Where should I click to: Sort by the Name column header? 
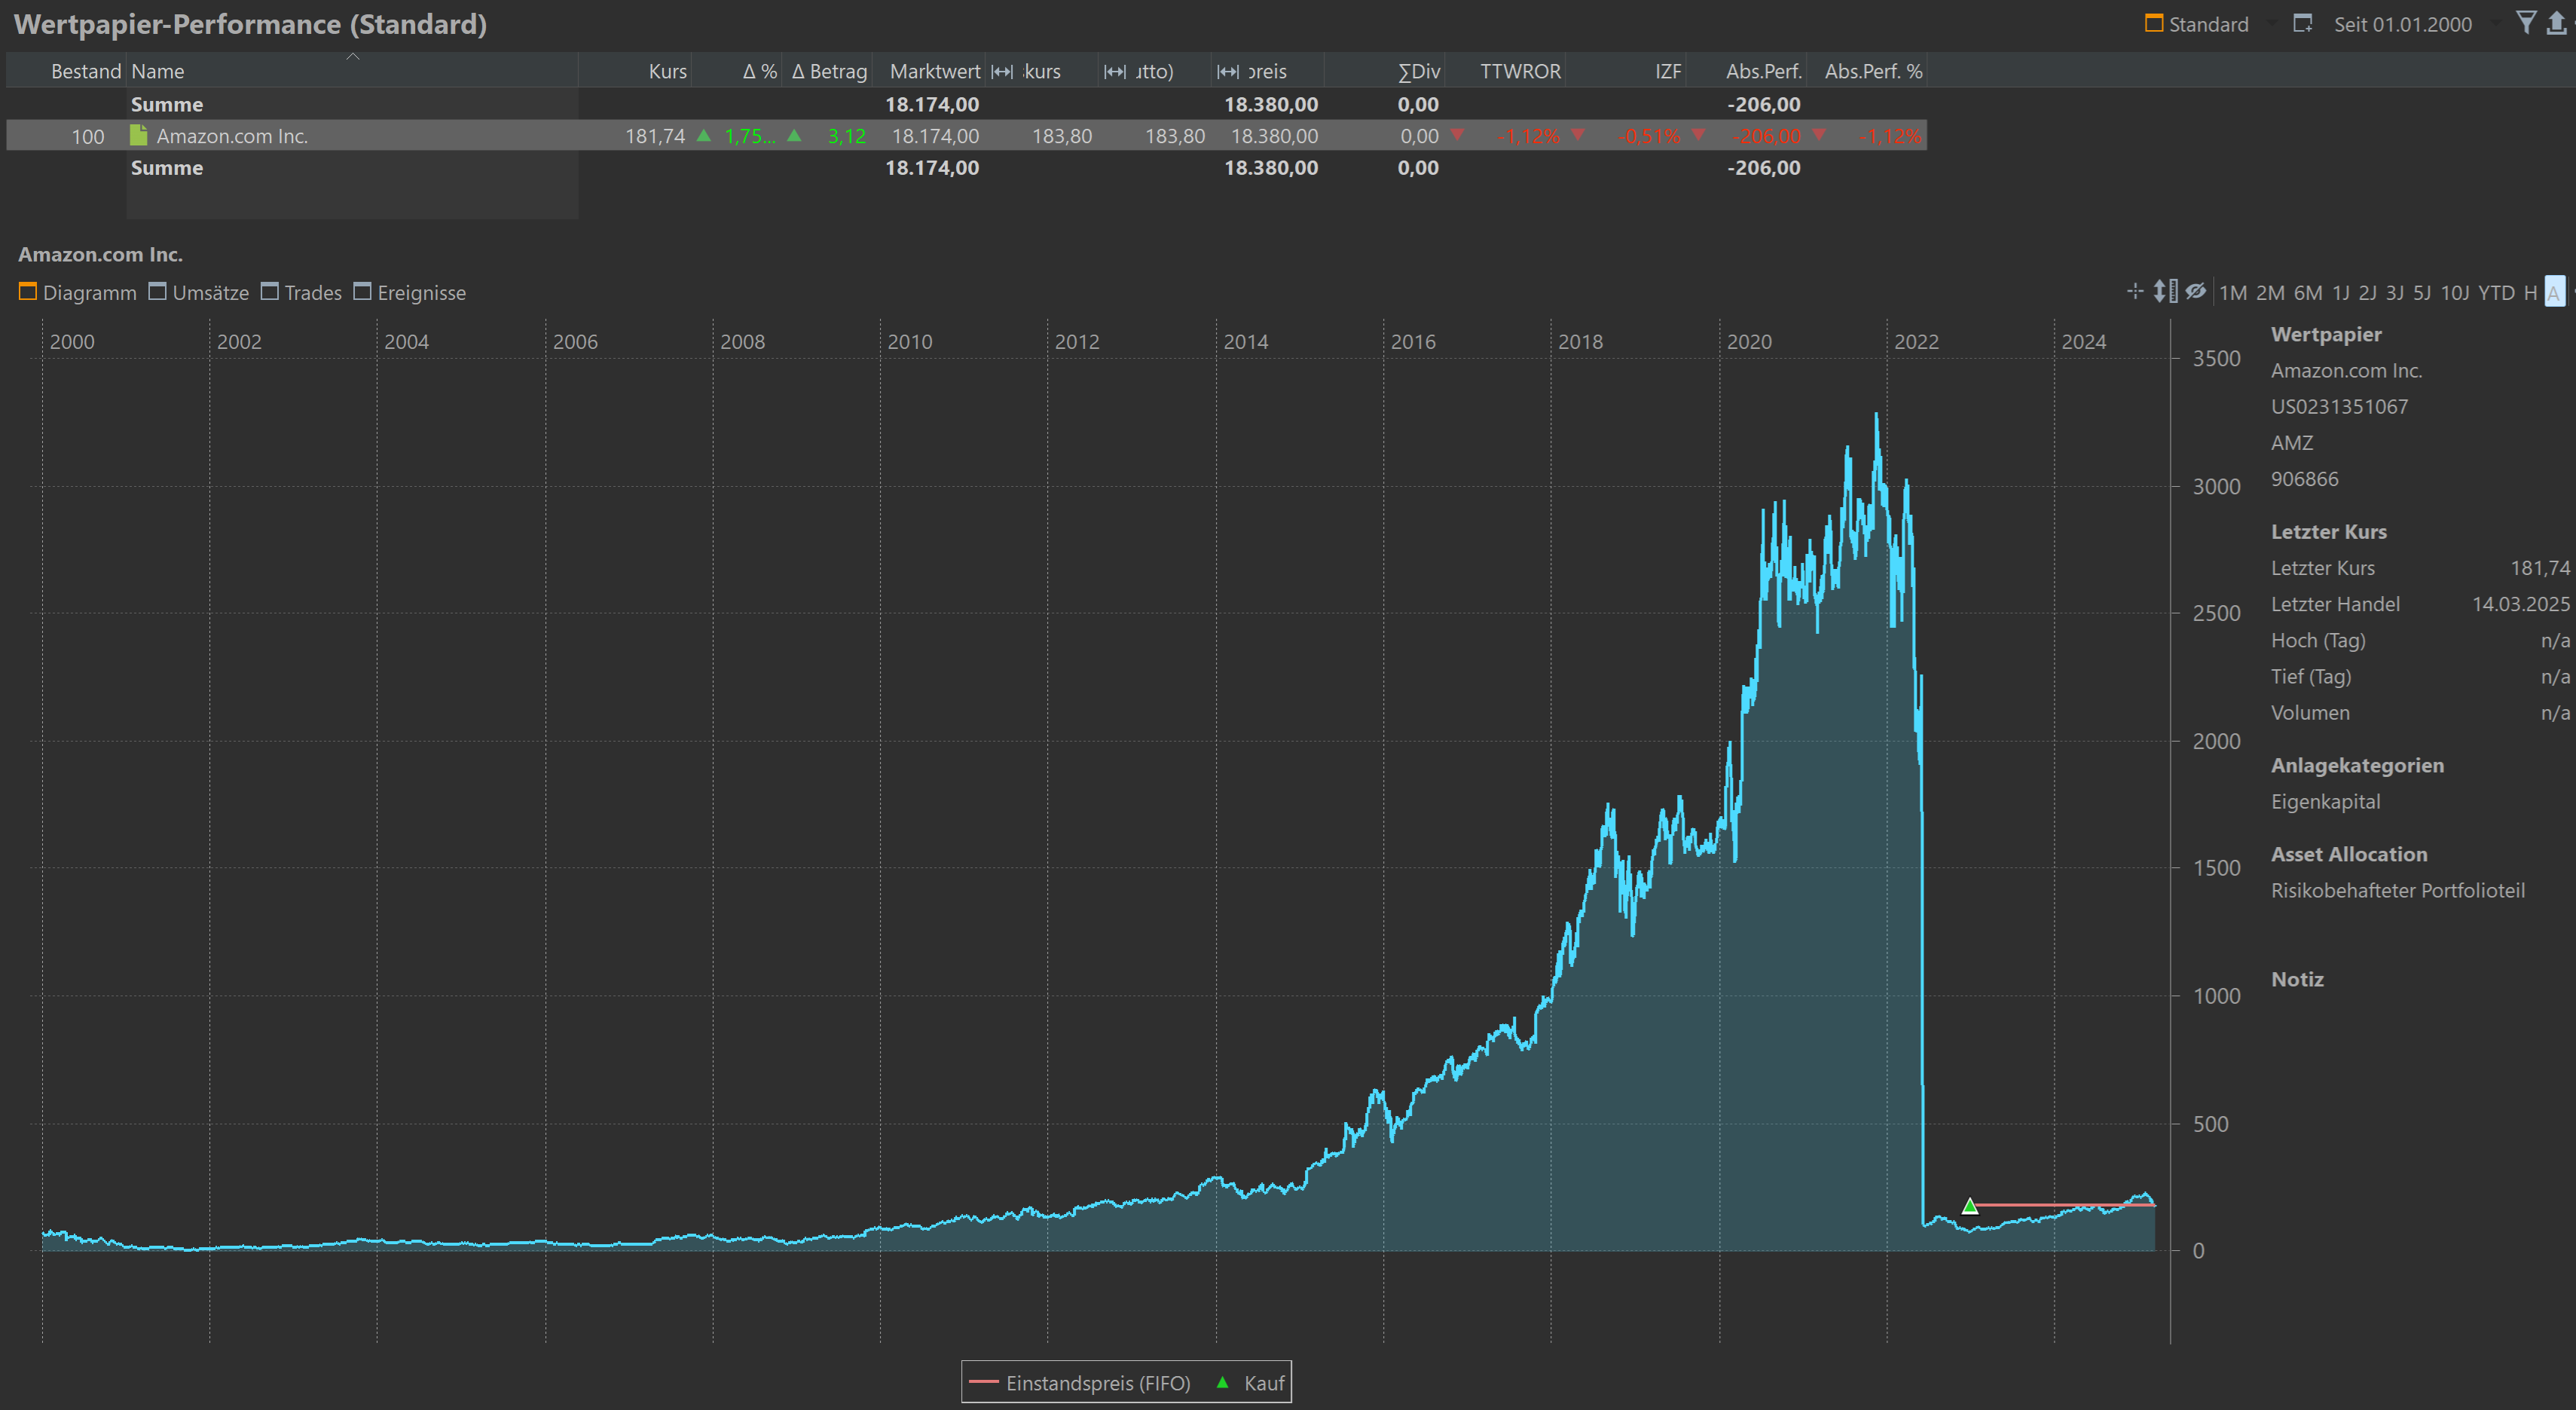pos(158,71)
